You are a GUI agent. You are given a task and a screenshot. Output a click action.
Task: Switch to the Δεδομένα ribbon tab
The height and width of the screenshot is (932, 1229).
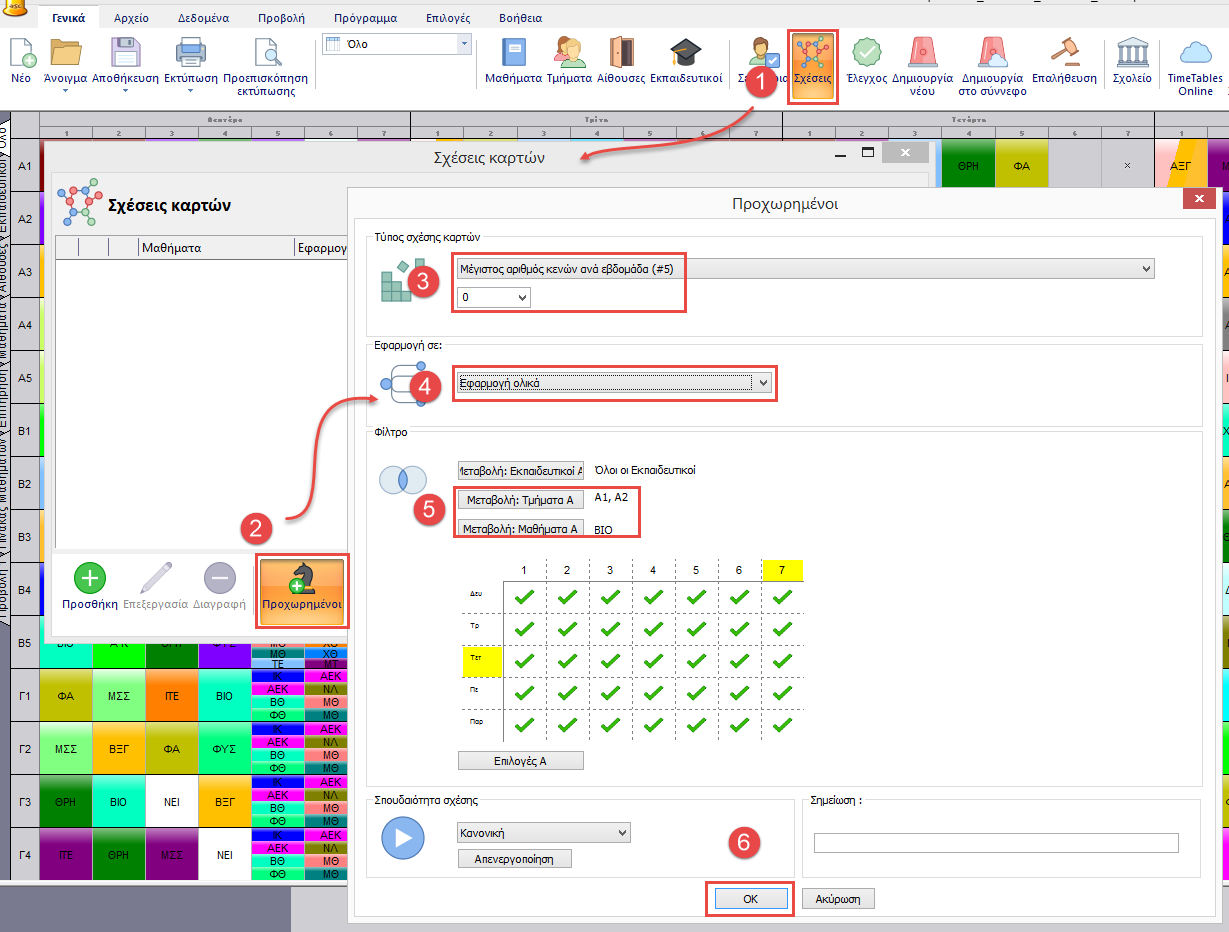(201, 18)
